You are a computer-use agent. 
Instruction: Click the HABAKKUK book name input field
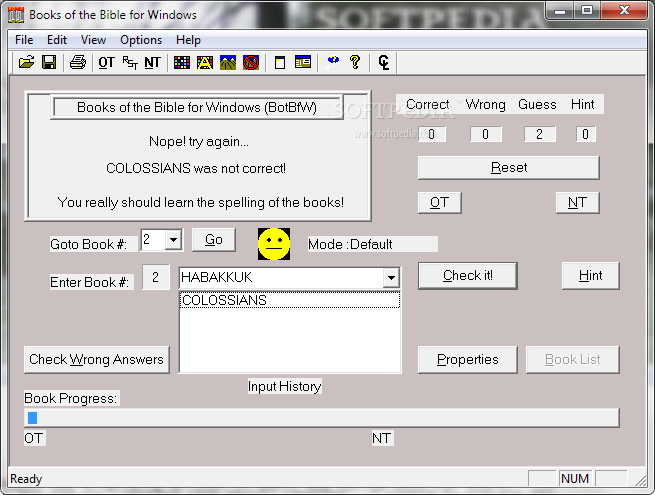[x=281, y=278]
